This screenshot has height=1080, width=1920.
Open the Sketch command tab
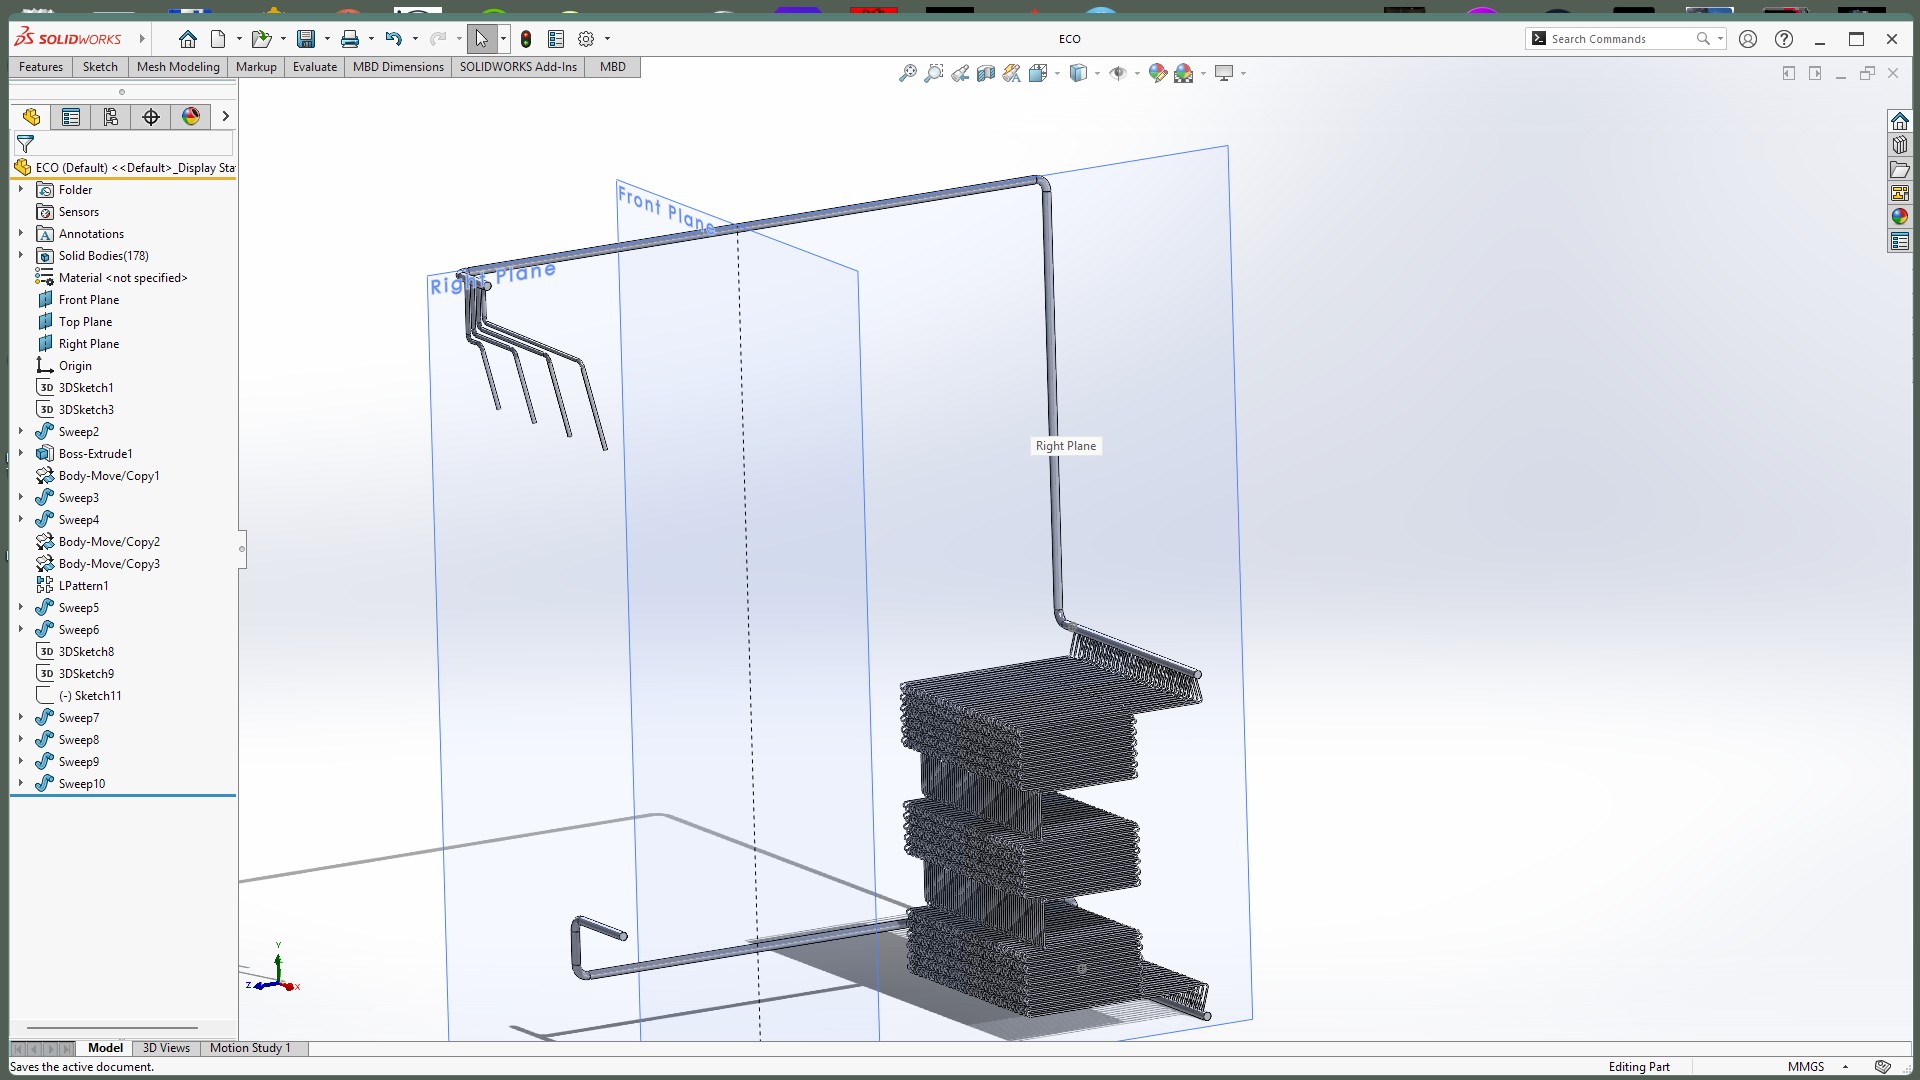point(100,67)
